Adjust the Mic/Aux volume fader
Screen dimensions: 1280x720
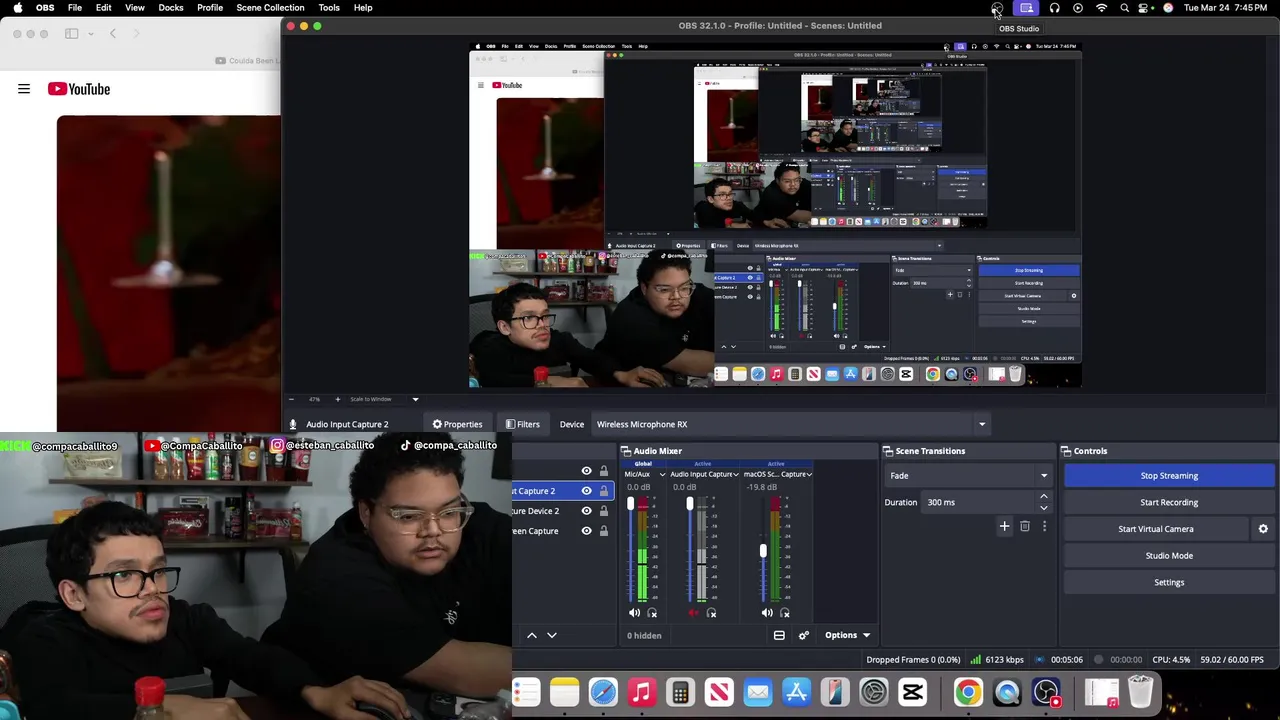(630, 506)
